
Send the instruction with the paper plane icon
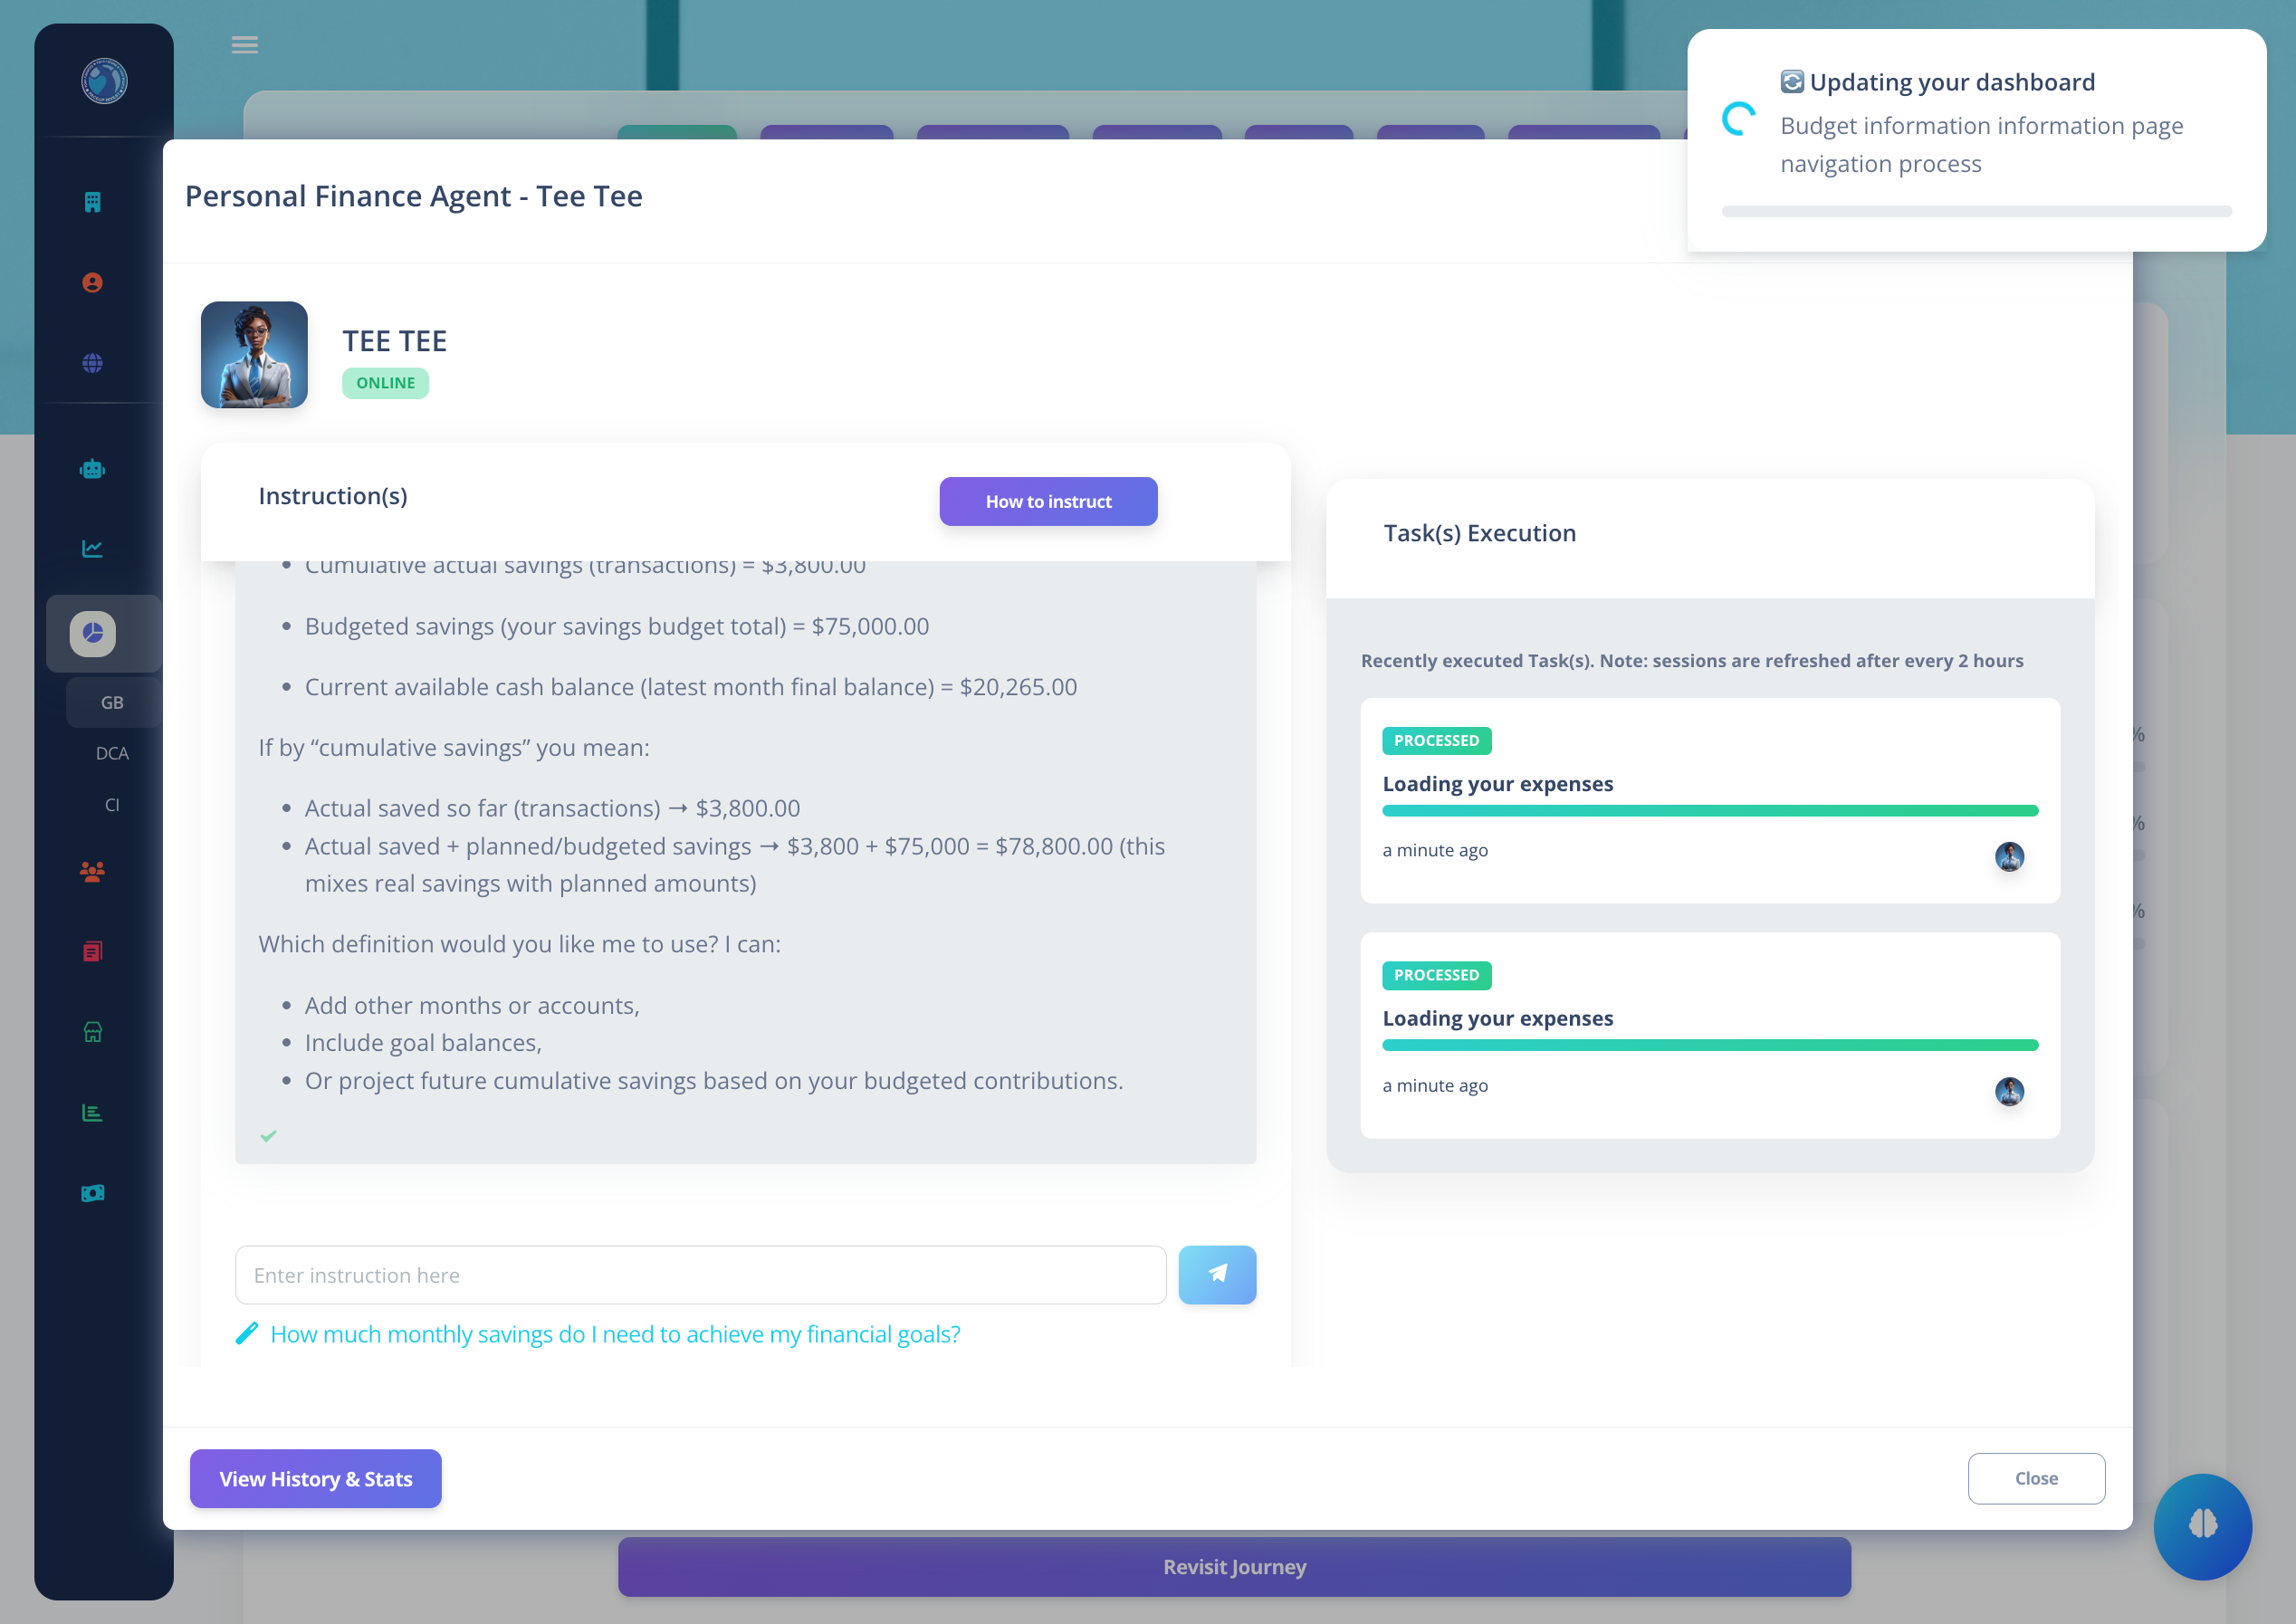tap(1217, 1275)
